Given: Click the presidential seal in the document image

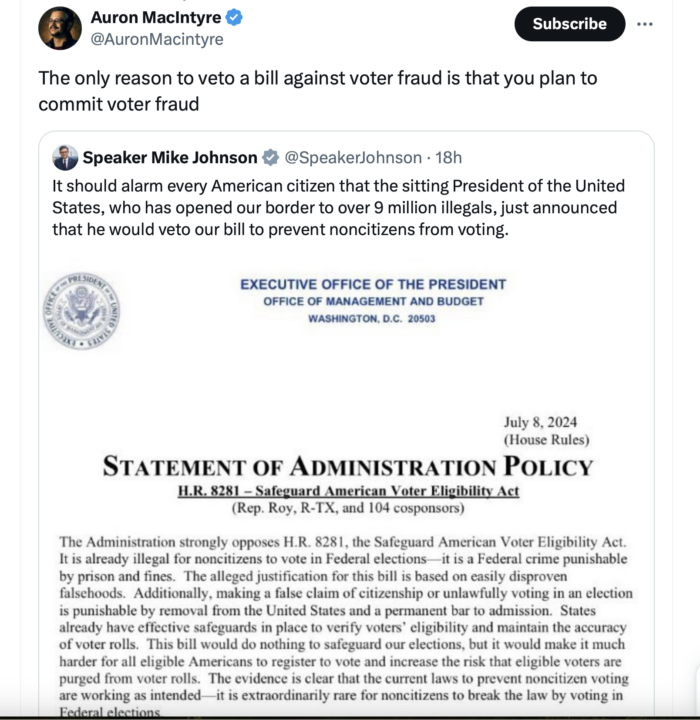Looking at the screenshot, I should [81, 311].
